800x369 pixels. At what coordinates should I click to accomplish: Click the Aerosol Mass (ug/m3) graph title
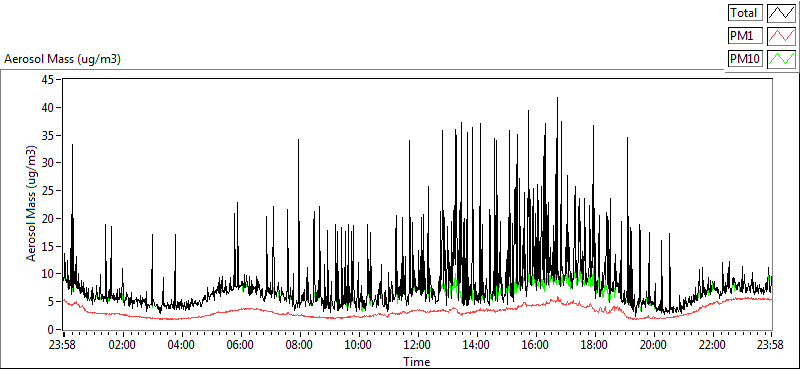point(63,59)
